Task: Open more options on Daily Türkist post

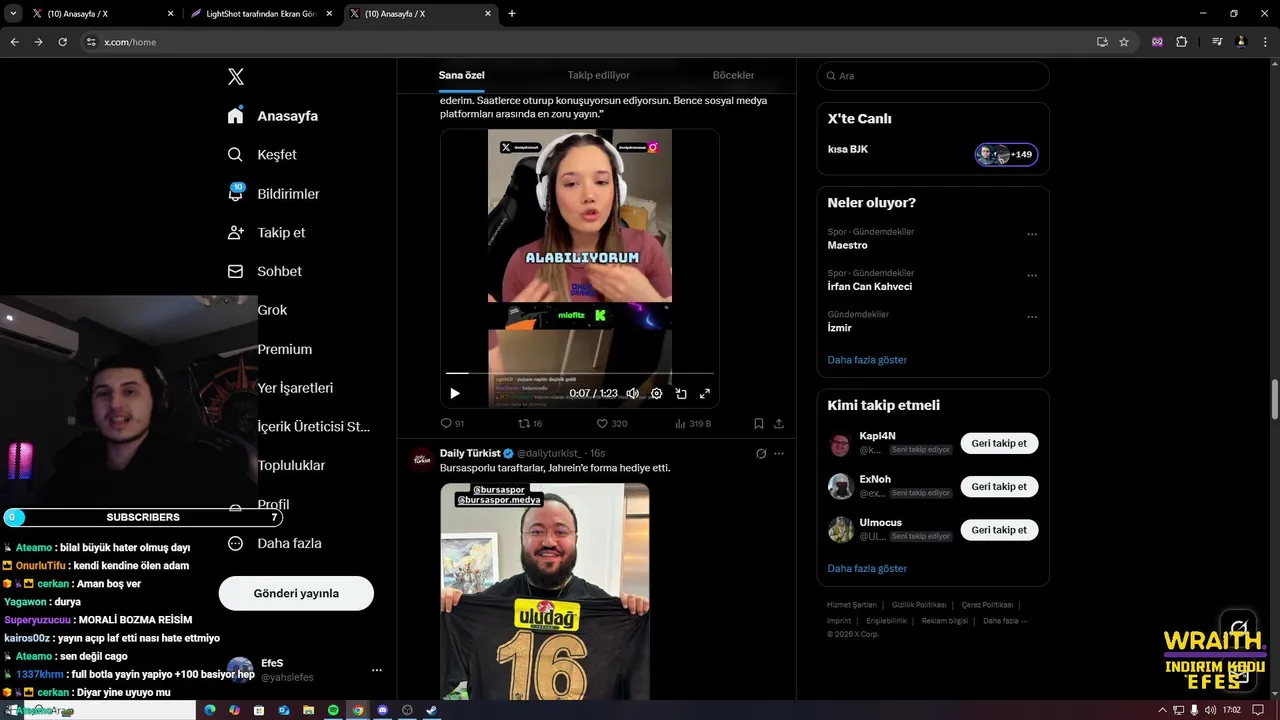Action: tap(779, 453)
